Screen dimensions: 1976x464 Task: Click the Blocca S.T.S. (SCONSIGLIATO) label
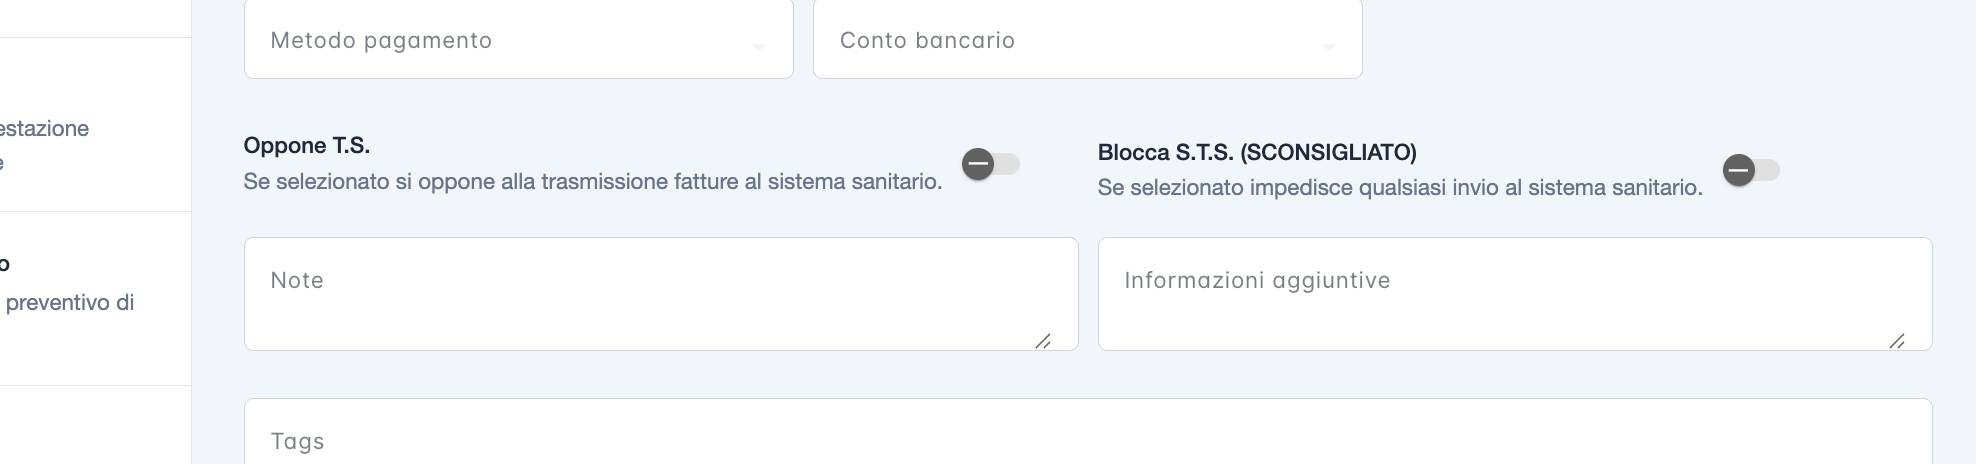point(1257,153)
